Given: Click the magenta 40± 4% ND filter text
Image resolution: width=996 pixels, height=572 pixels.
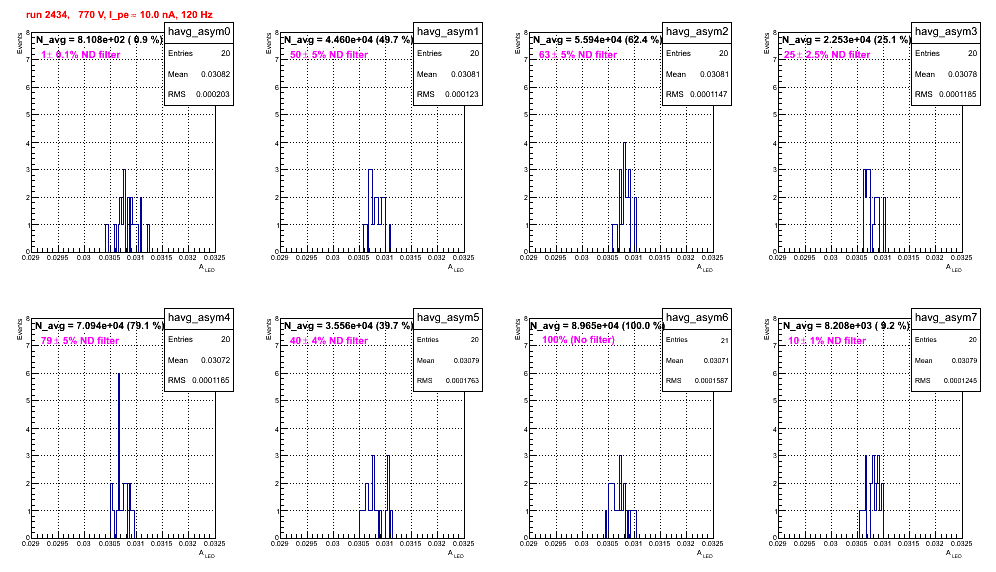Looking at the screenshot, I should [x=329, y=341].
